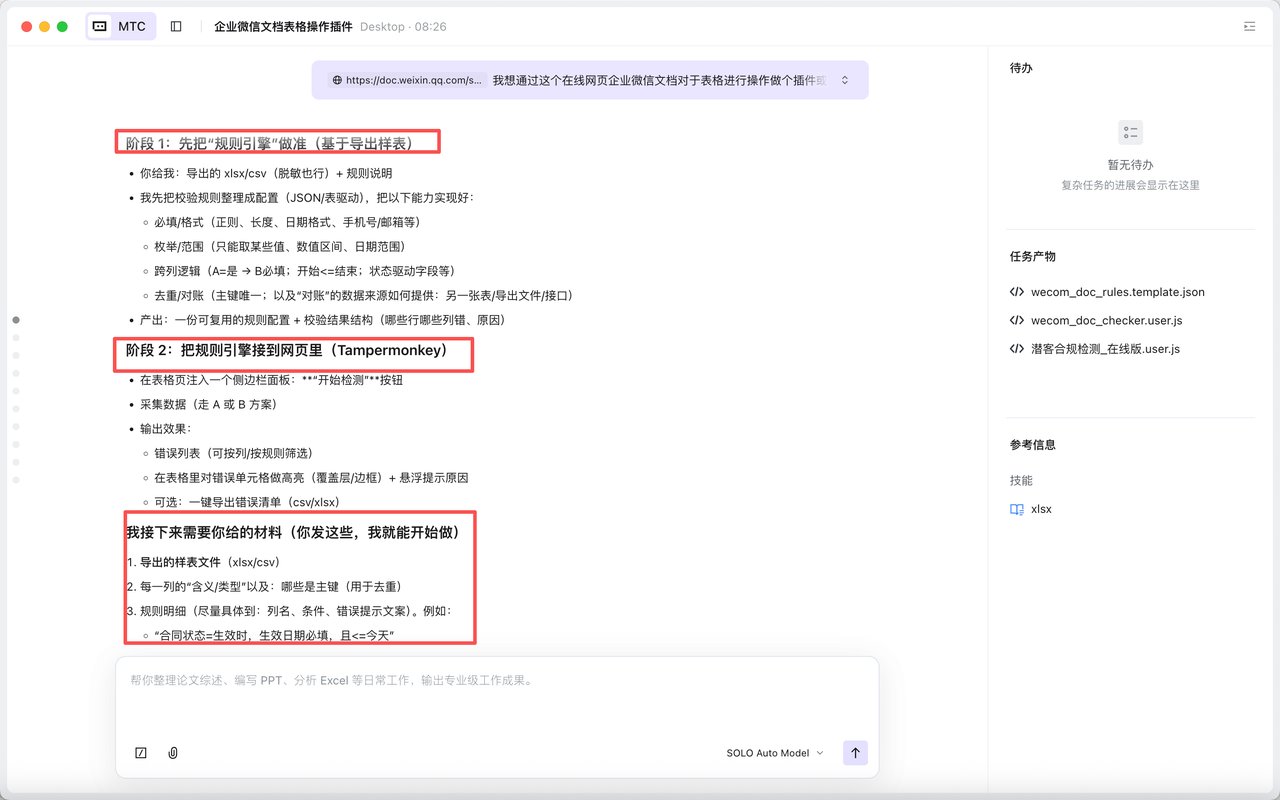Screen dimensions: 1280x800
Task: Toggle the left sidebar panel icon
Action: tap(176, 26)
